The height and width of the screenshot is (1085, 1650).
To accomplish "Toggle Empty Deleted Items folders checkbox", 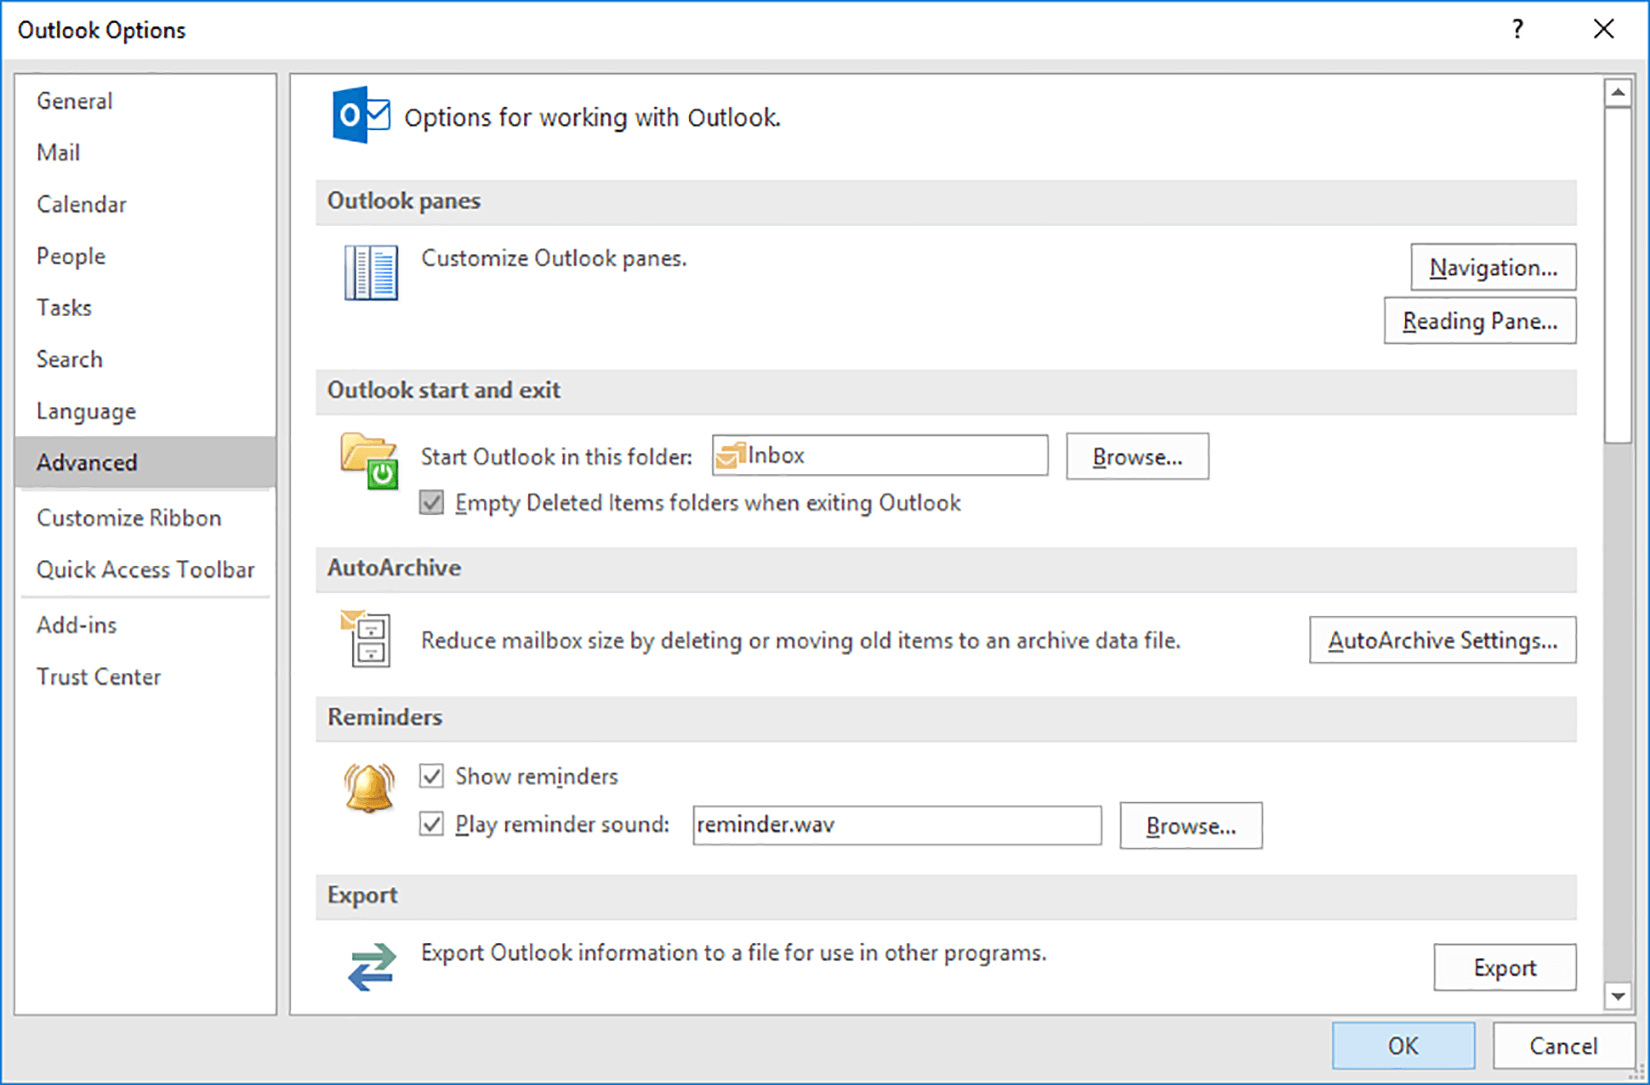I will tap(432, 503).
